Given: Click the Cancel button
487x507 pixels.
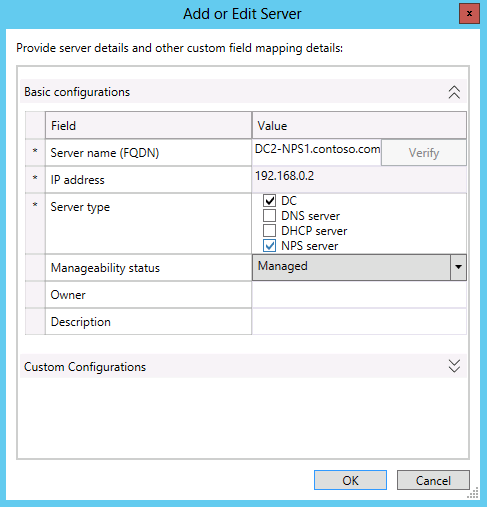Looking at the screenshot, I should pyautogui.click(x=433, y=480).
